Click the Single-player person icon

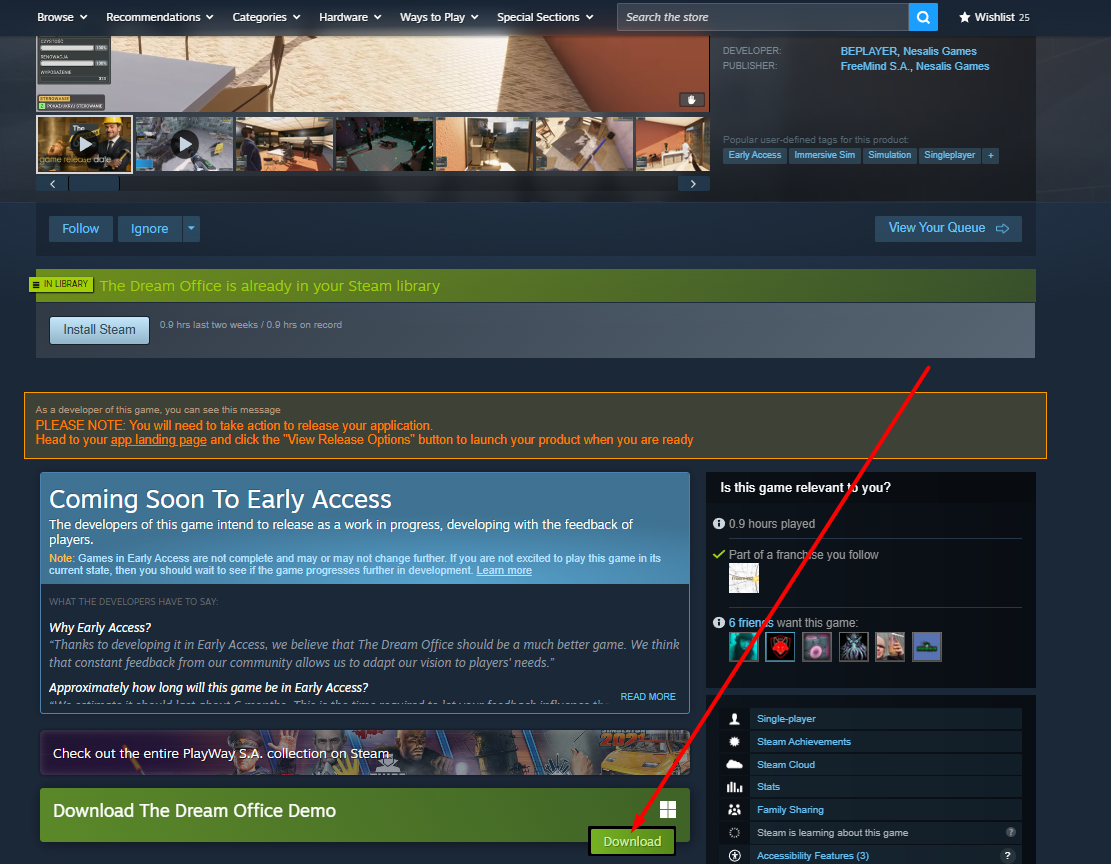point(734,719)
